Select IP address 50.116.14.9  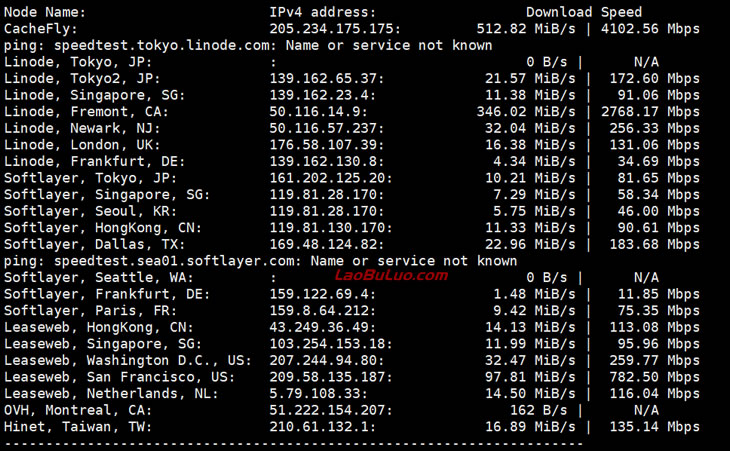click(x=318, y=112)
